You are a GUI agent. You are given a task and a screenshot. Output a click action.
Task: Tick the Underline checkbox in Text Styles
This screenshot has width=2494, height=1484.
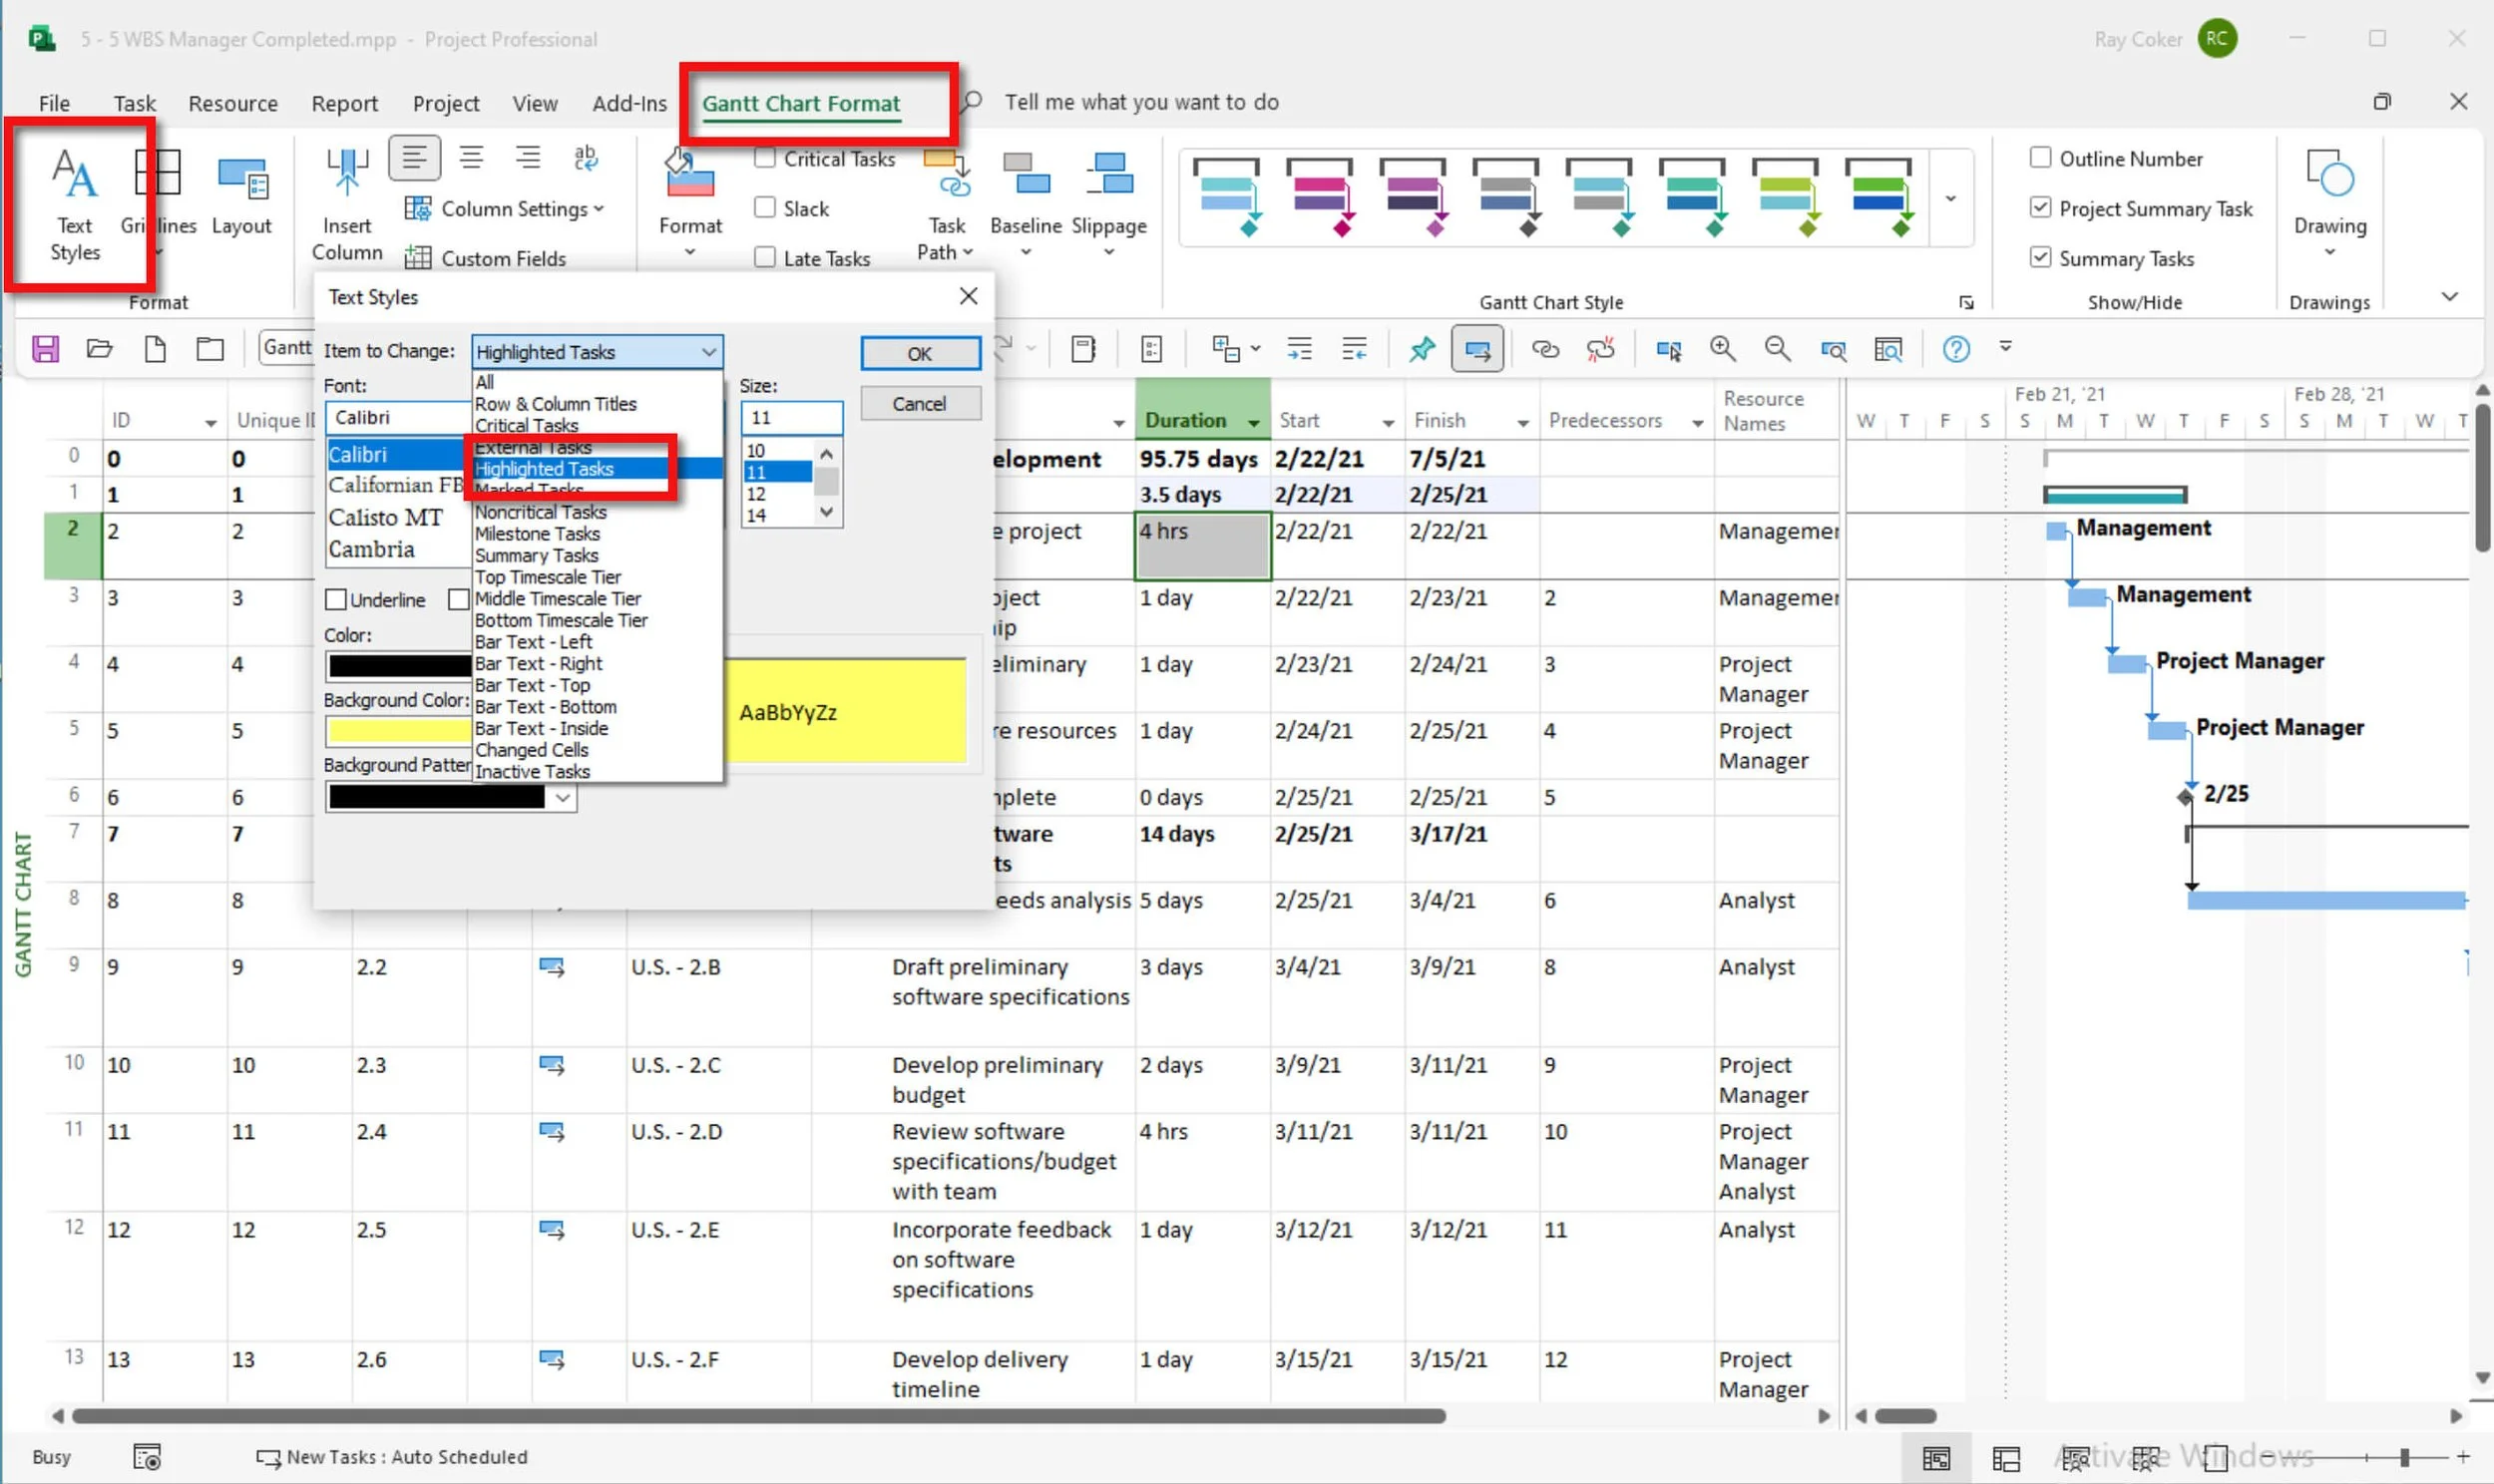pos(336,600)
